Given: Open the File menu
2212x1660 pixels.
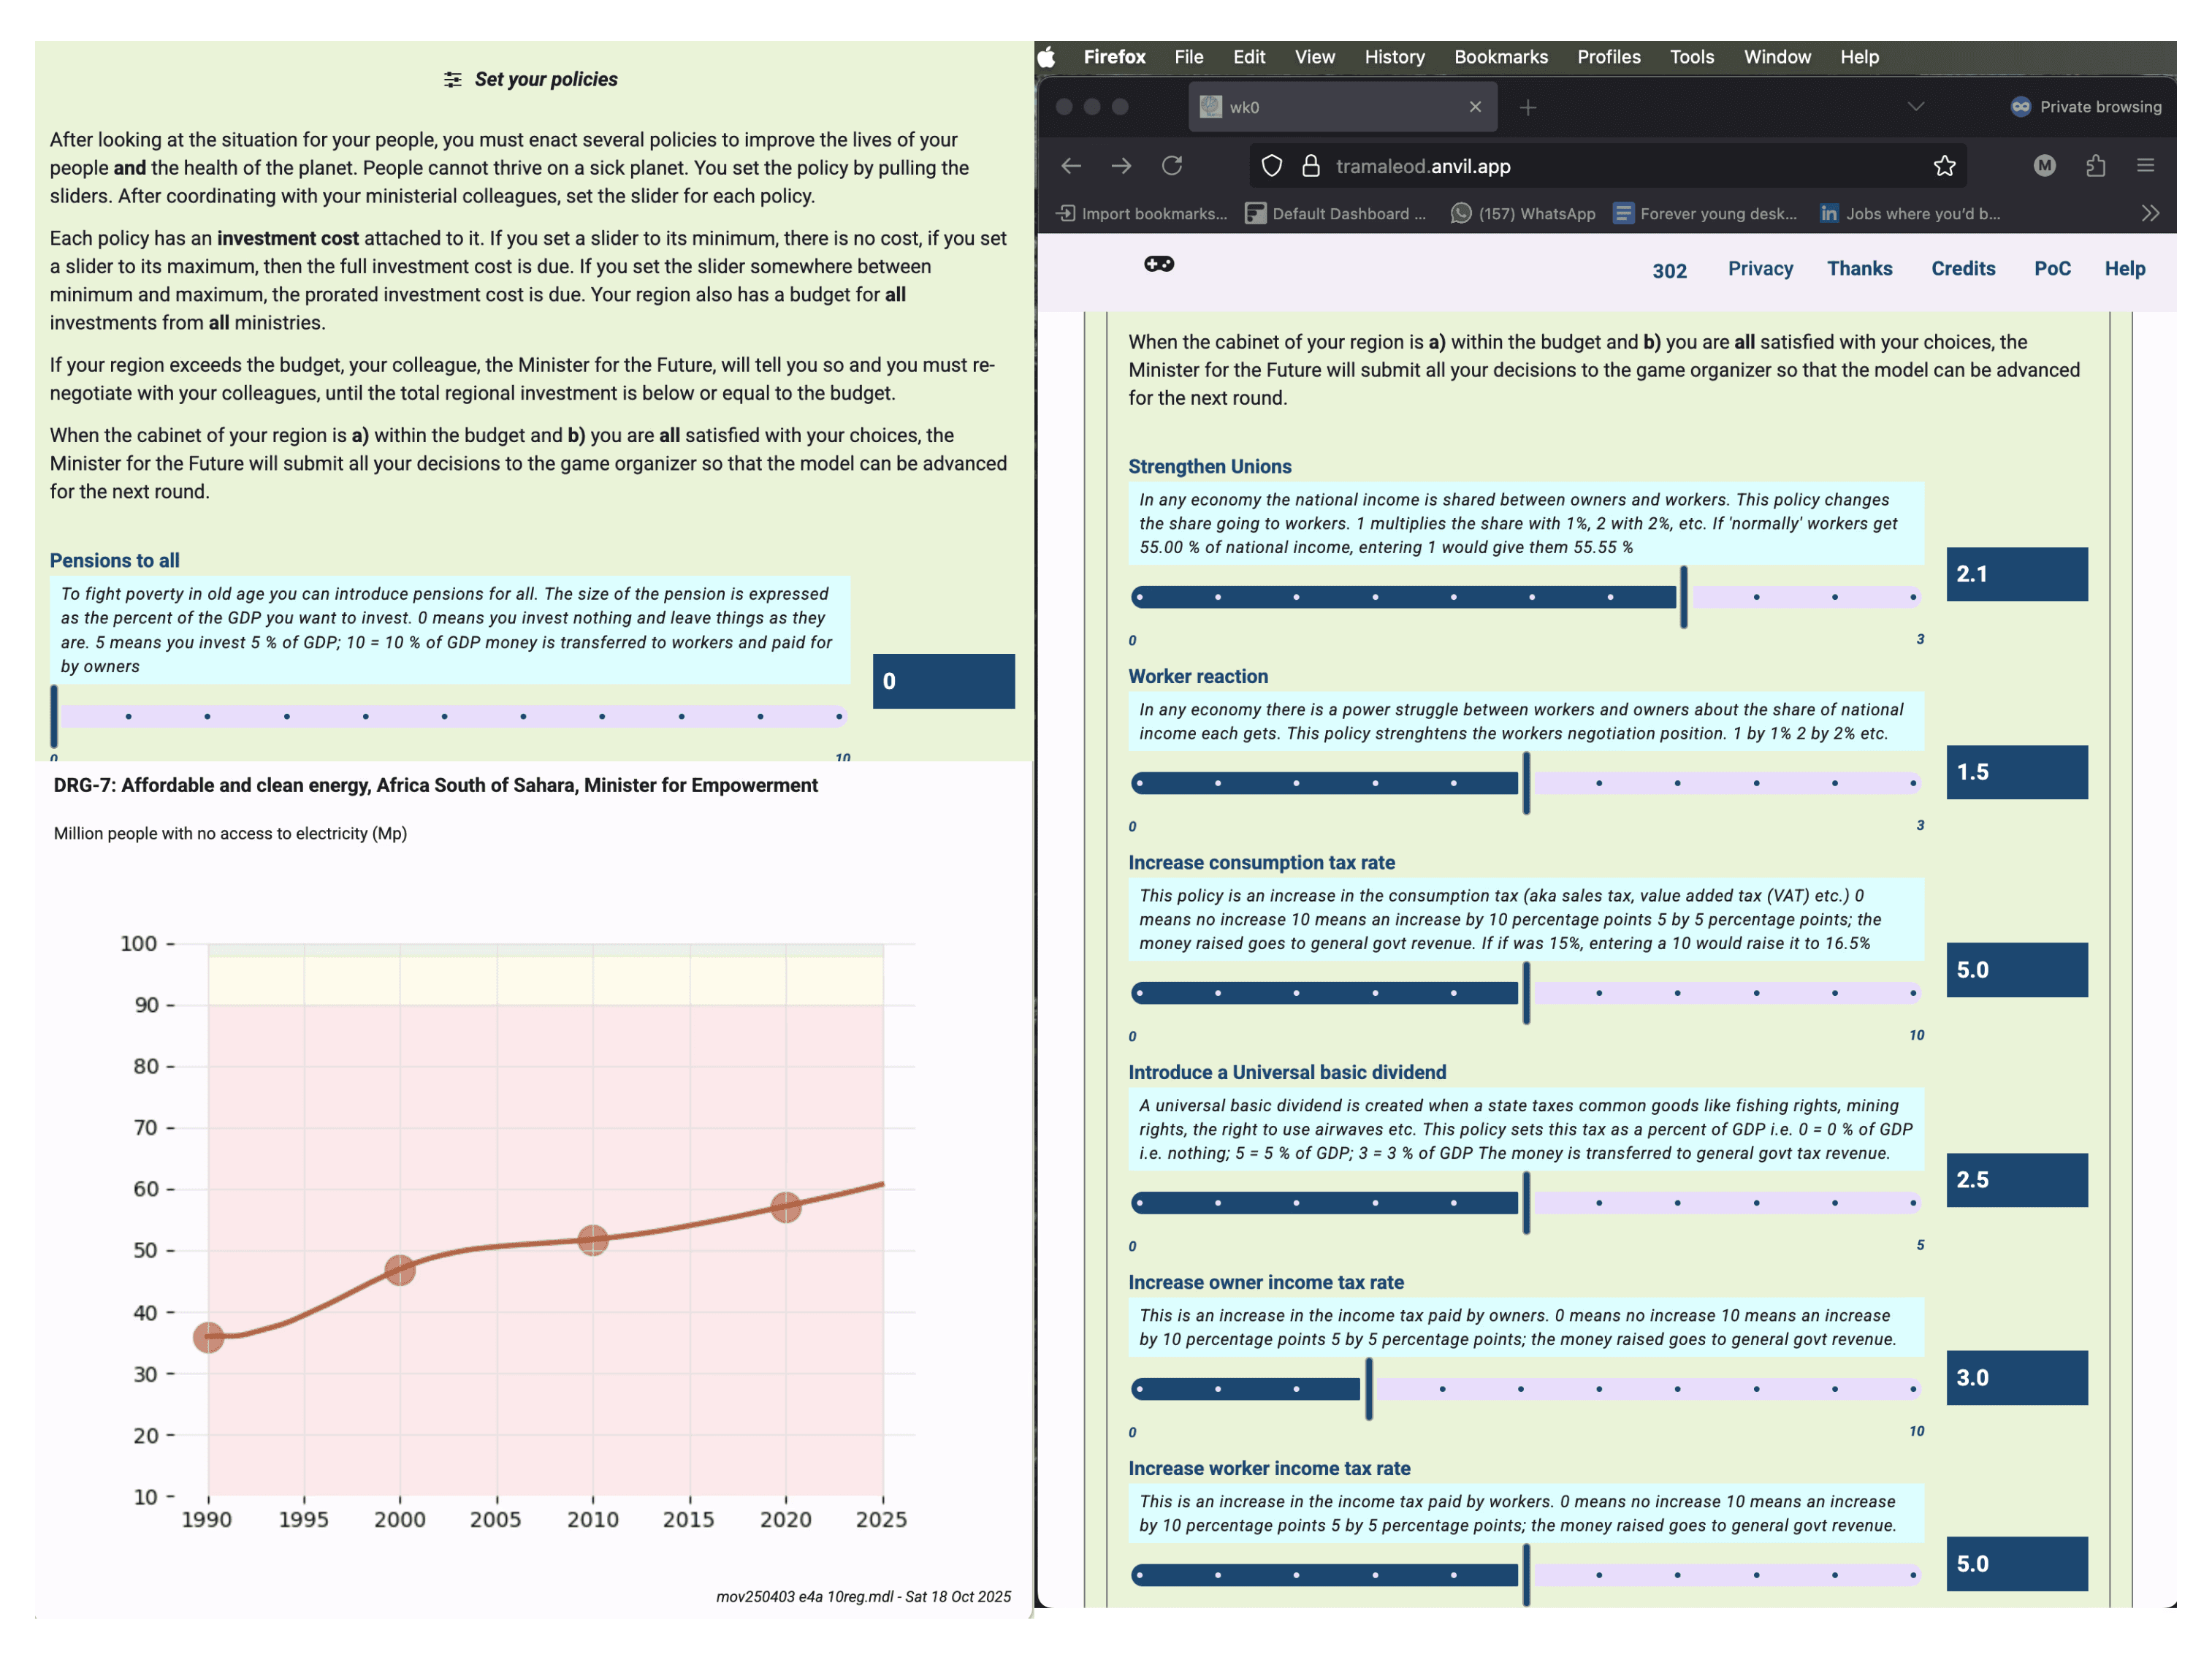Looking at the screenshot, I should (x=1189, y=57).
